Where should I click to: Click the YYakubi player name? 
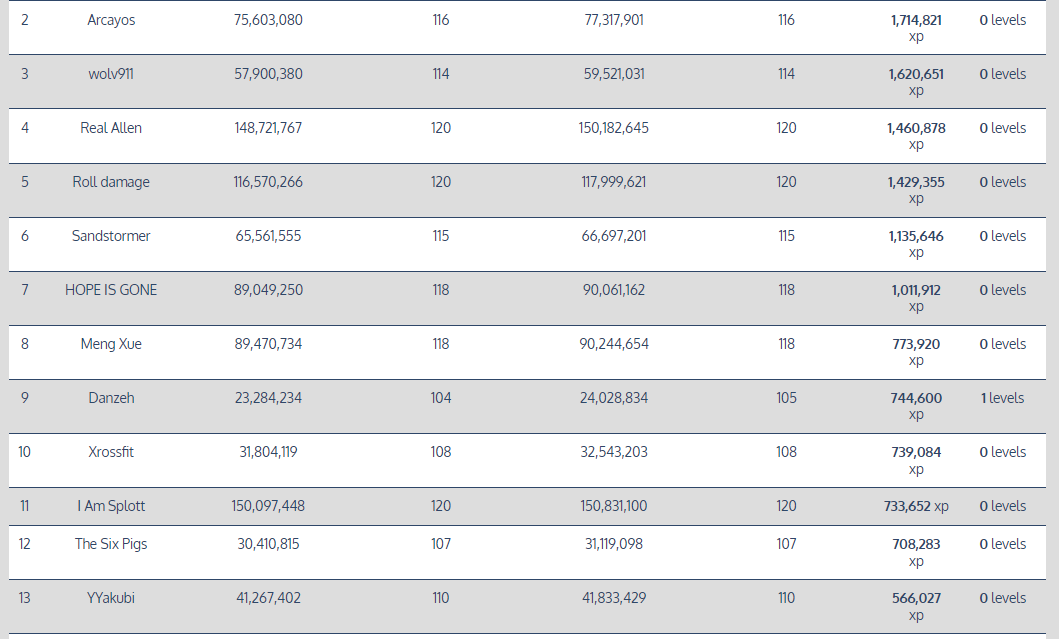(x=111, y=598)
